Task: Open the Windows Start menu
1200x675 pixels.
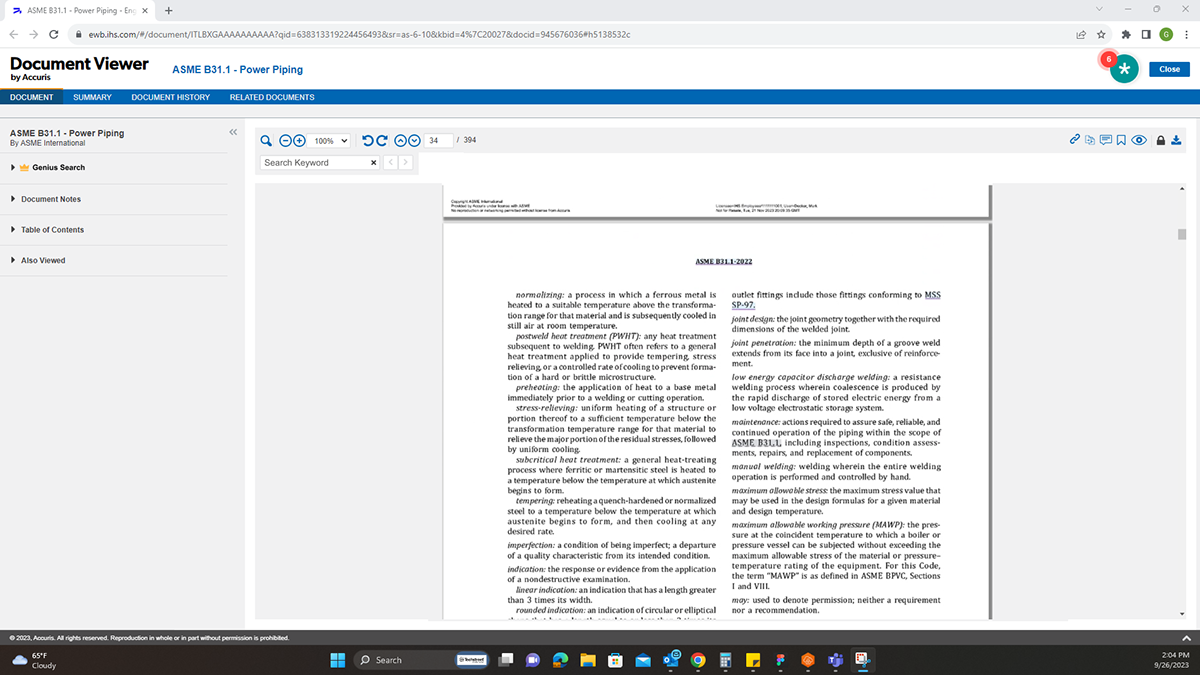Action: 336,660
